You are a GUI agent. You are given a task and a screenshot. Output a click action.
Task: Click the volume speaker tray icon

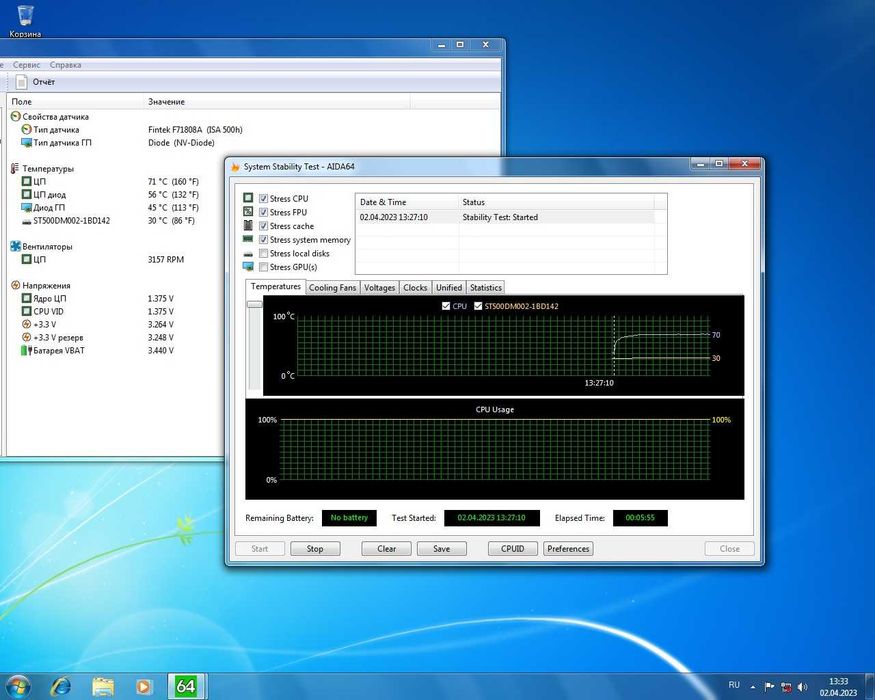[802, 687]
